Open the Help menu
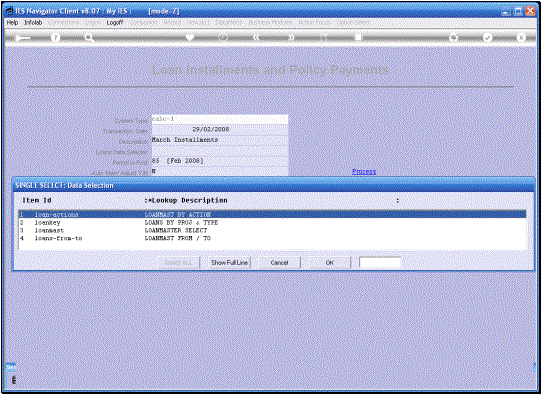Image resolution: width=541 pixels, height=394 pixels. pos(12,22)
